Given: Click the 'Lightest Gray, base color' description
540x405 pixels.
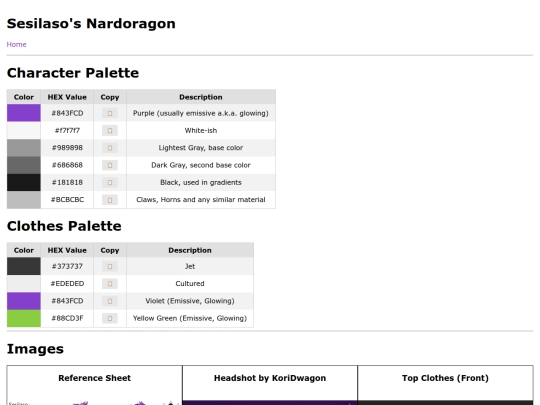Looking at the screenshot, I should [201, 148].
